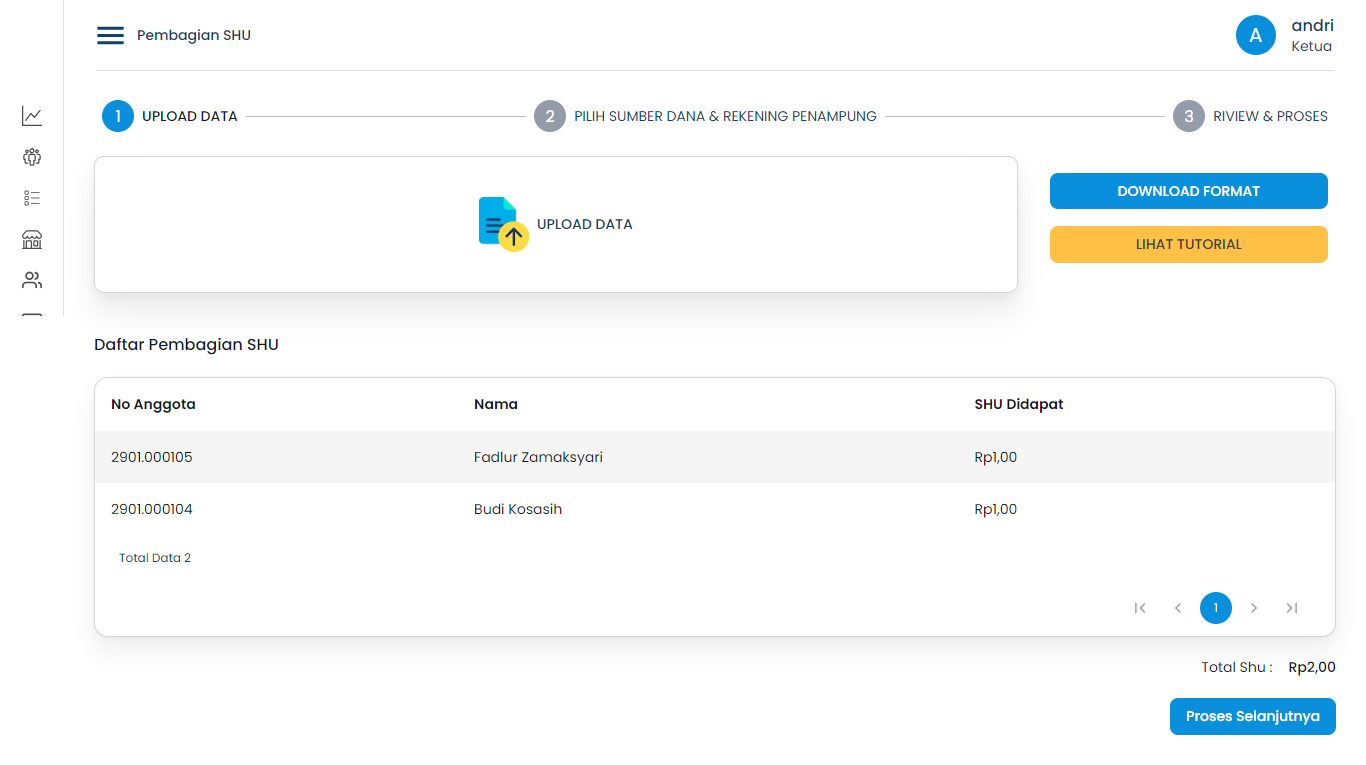Open the hamburger menu beside Pembagian SHU
The image size is (1366, 765).
(x=110, y=34)
